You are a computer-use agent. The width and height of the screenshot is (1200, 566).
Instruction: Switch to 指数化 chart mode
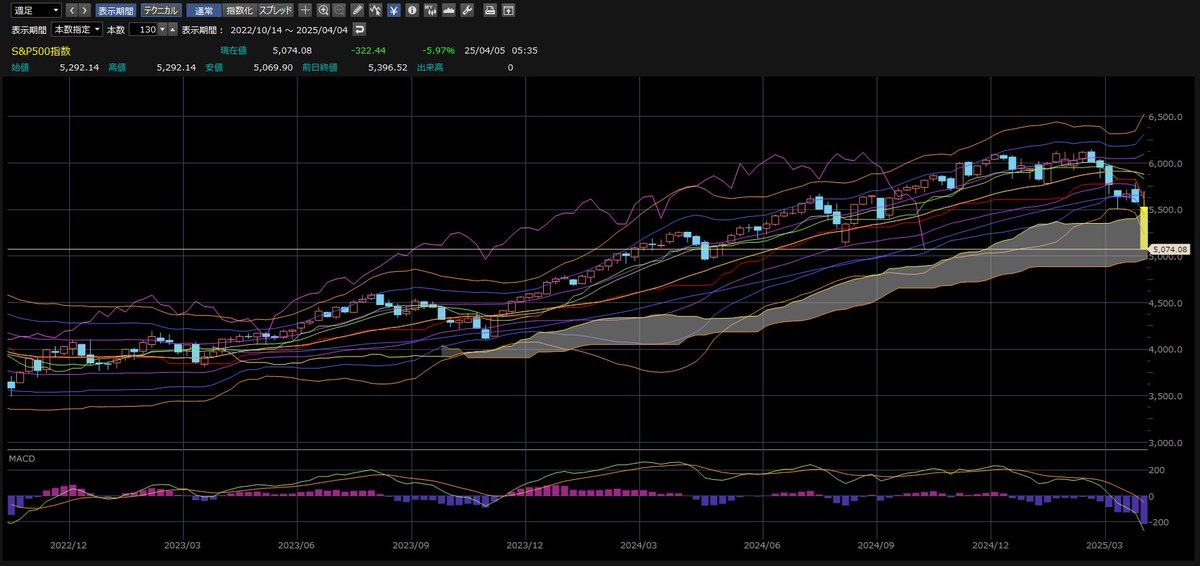(x=239, y=10)
